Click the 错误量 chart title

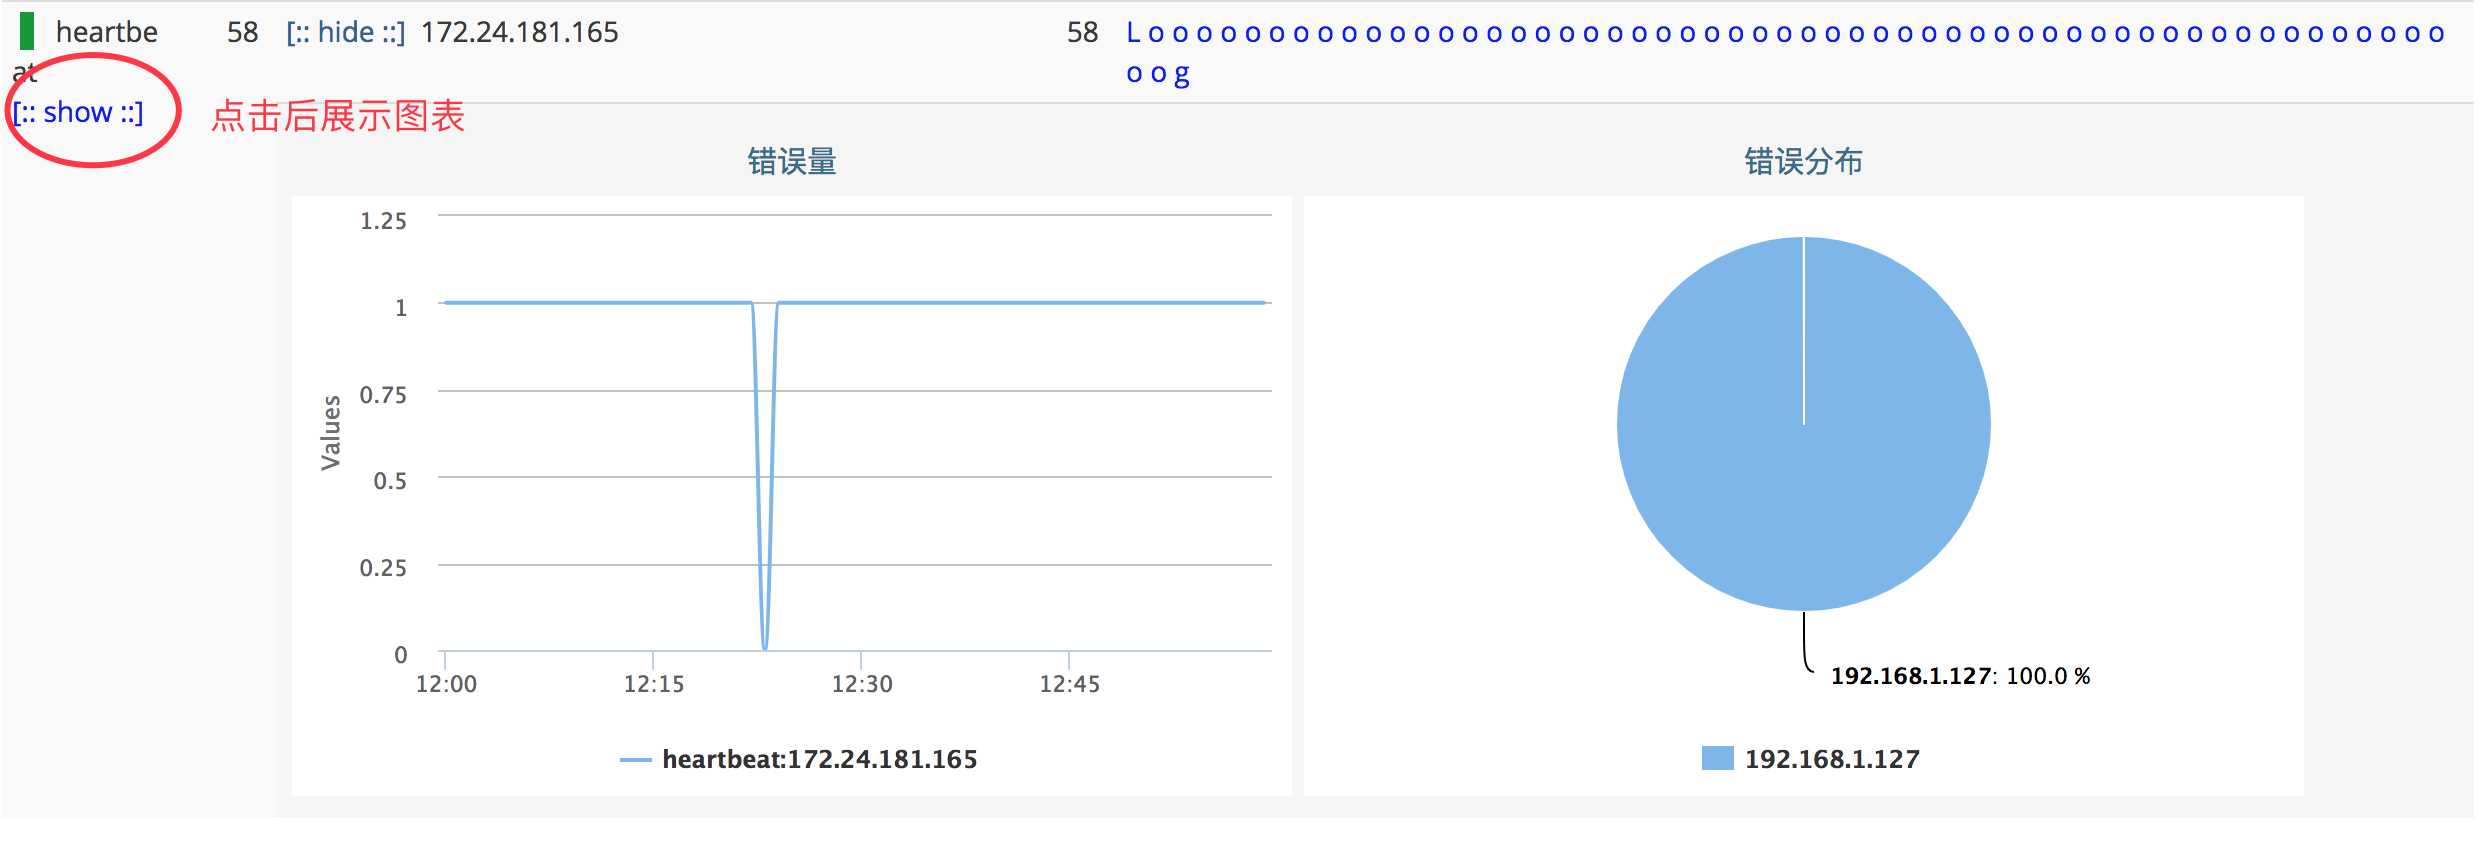click(x=791, y=161)
